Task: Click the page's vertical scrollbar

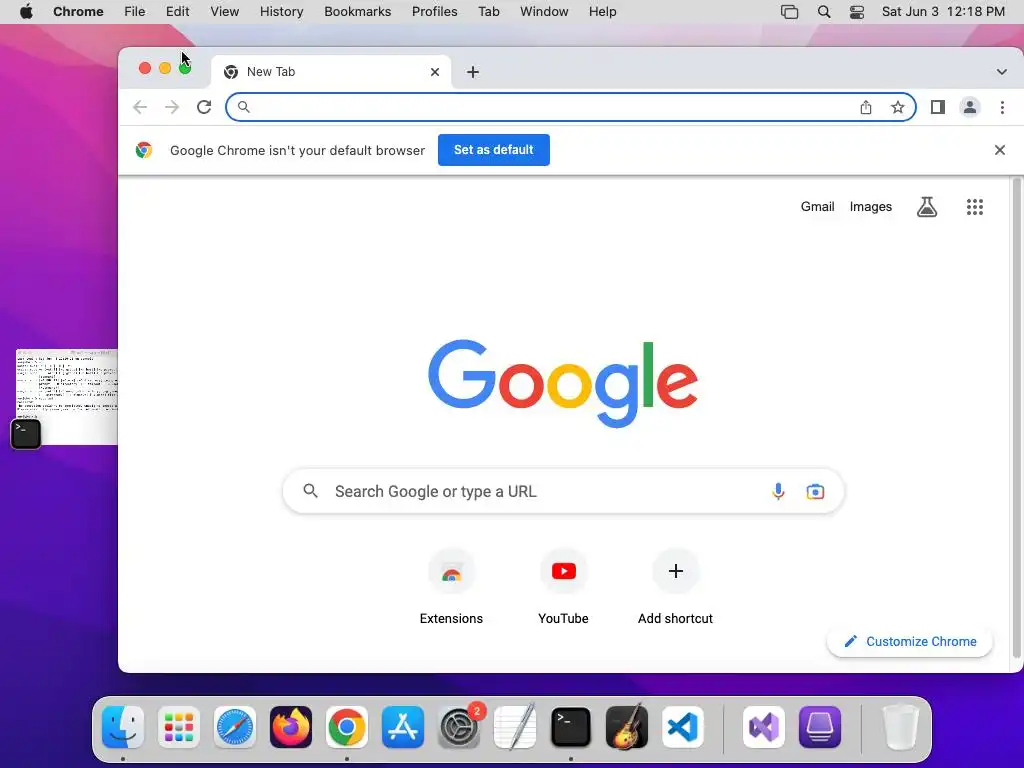Action: tap(1016, 418)
